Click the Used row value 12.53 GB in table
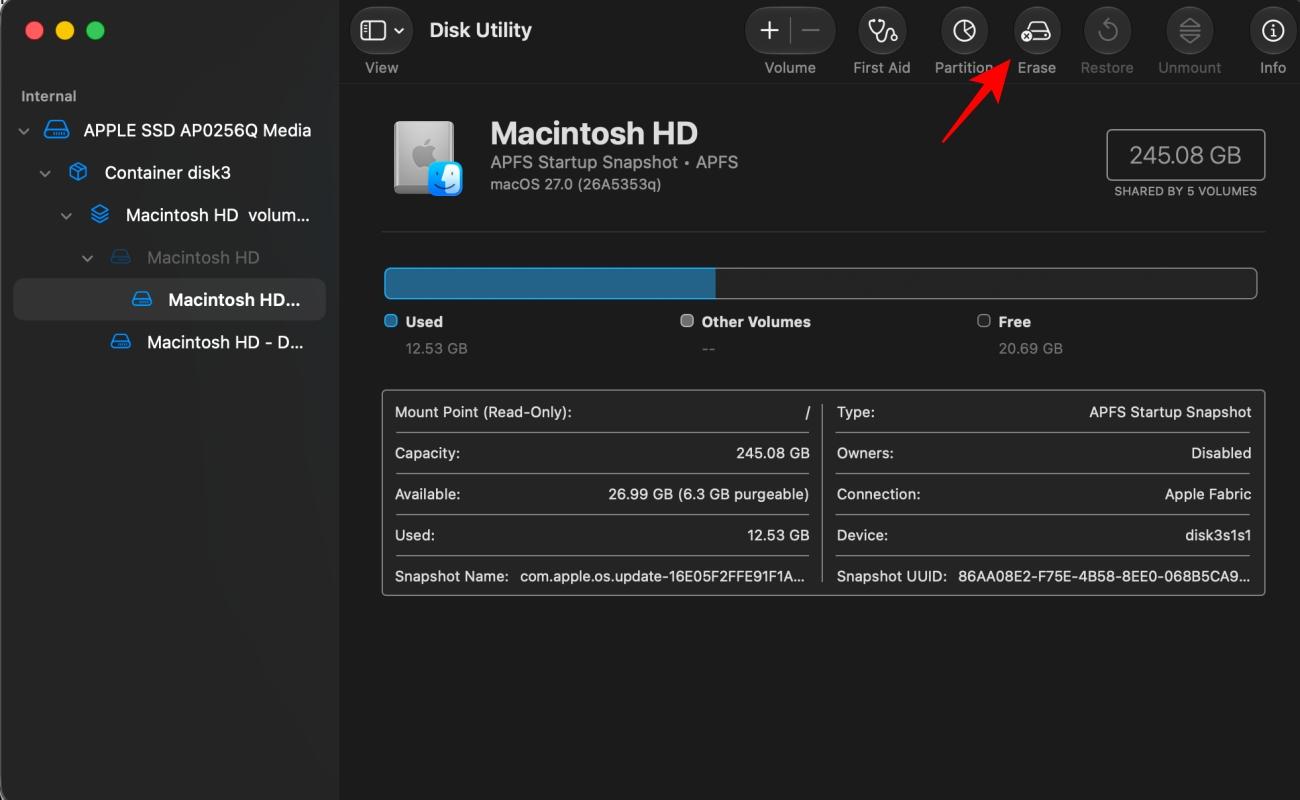 [x=778, y=535]
